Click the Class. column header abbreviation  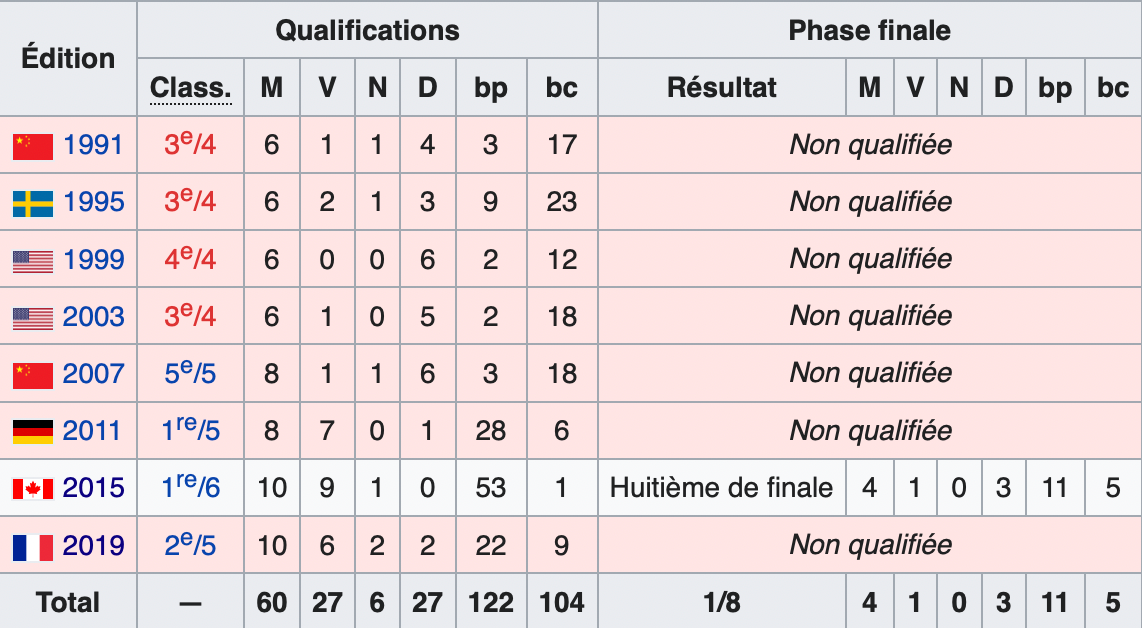(x=191, y=87)
